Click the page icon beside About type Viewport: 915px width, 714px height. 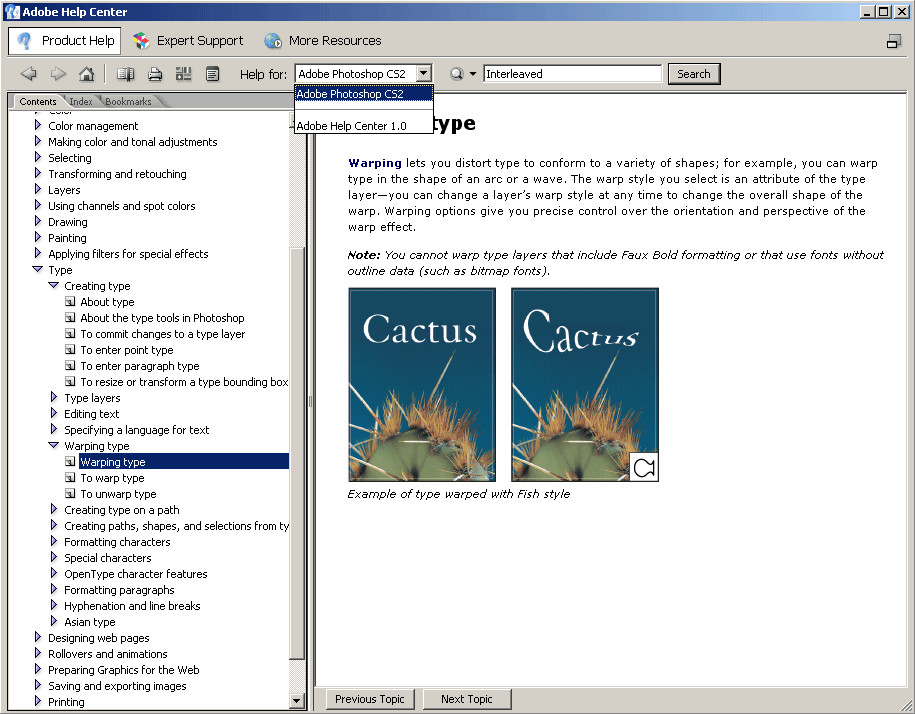pyautogui.click(x=70, y=302)
